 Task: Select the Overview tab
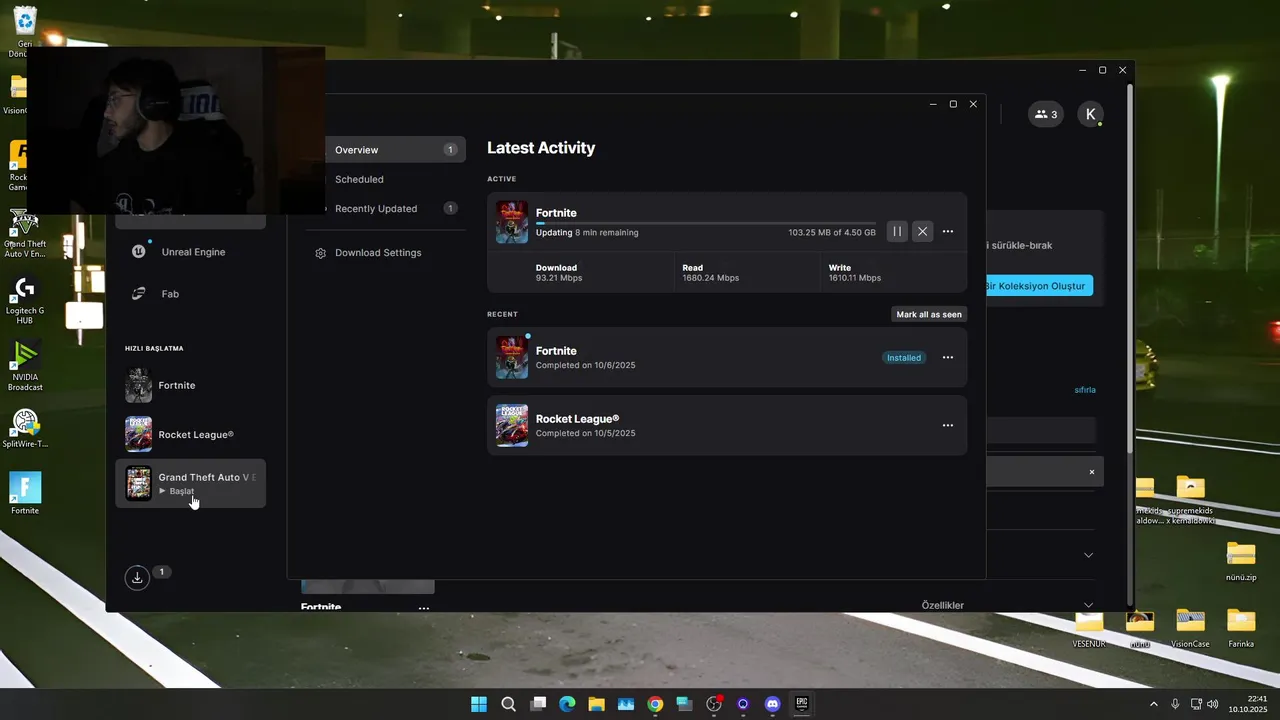tap(387, 150)
